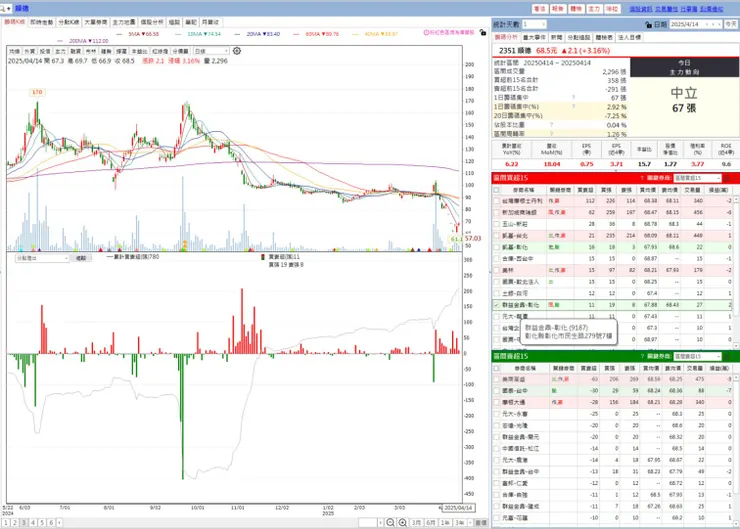
Task: Expand the arrow next to the bottom input box
Action: click(381, 522)
